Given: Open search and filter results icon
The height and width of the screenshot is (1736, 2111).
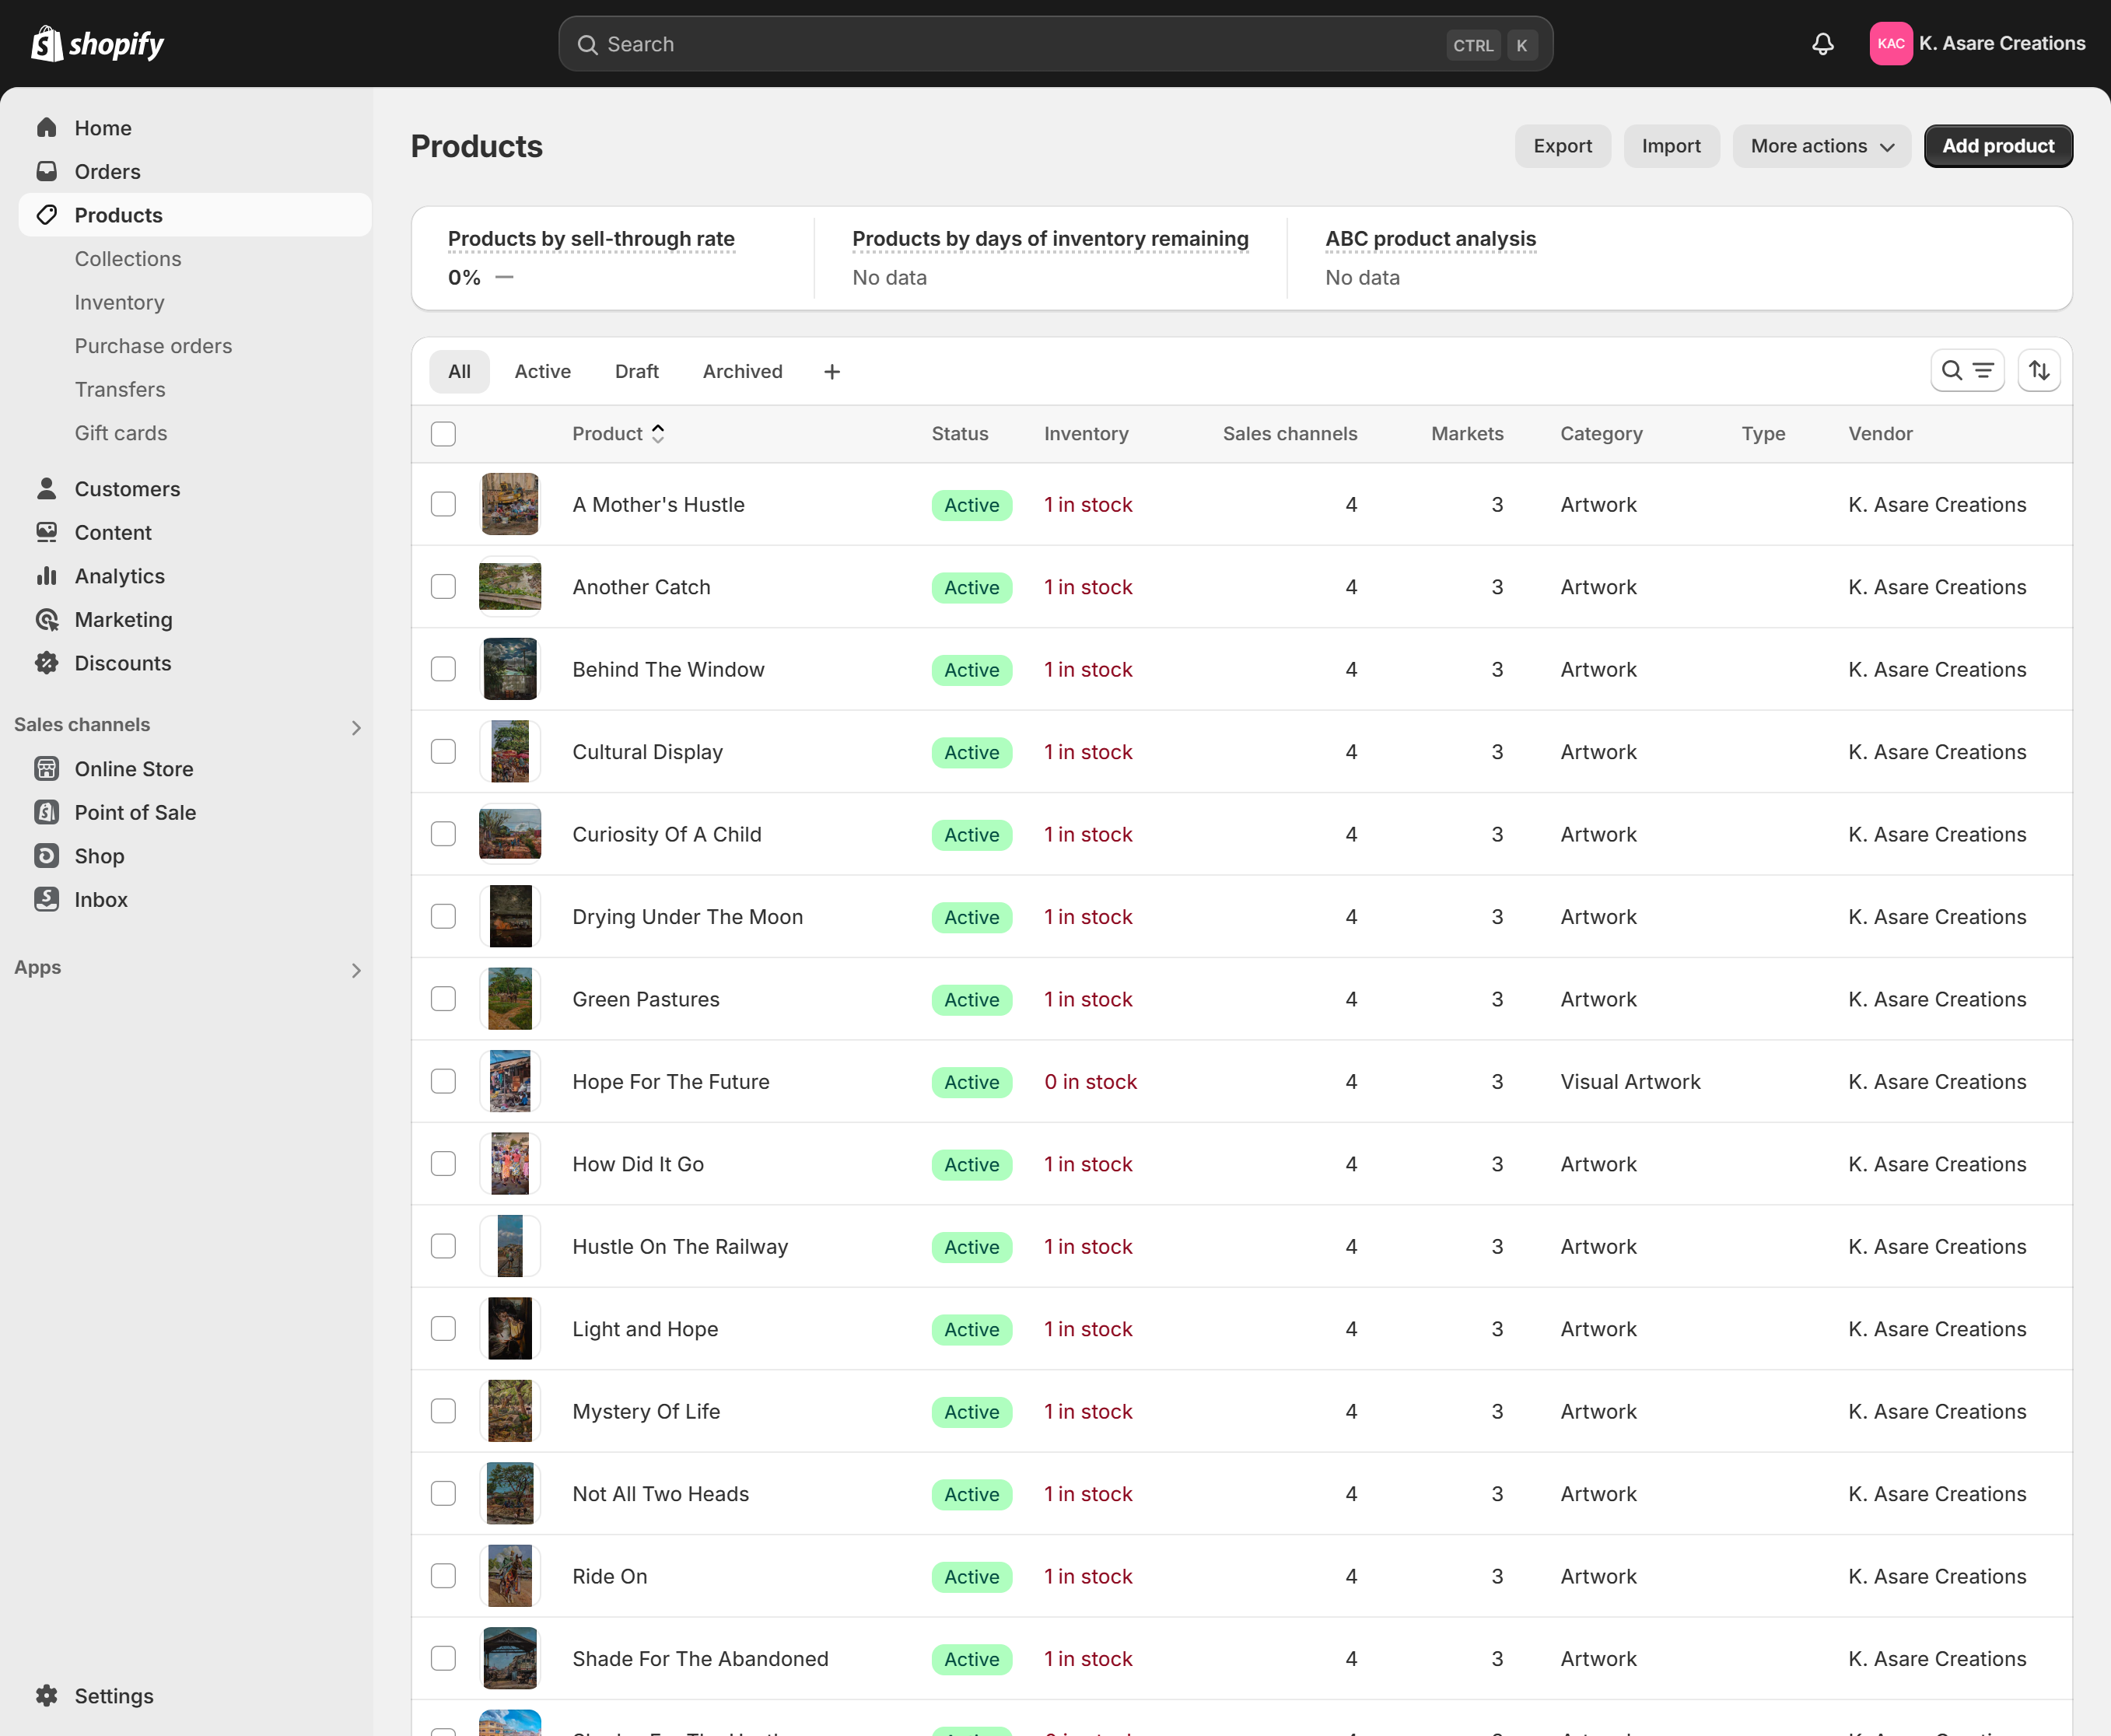Looking at the screenshot, I should click(1966, 371).
